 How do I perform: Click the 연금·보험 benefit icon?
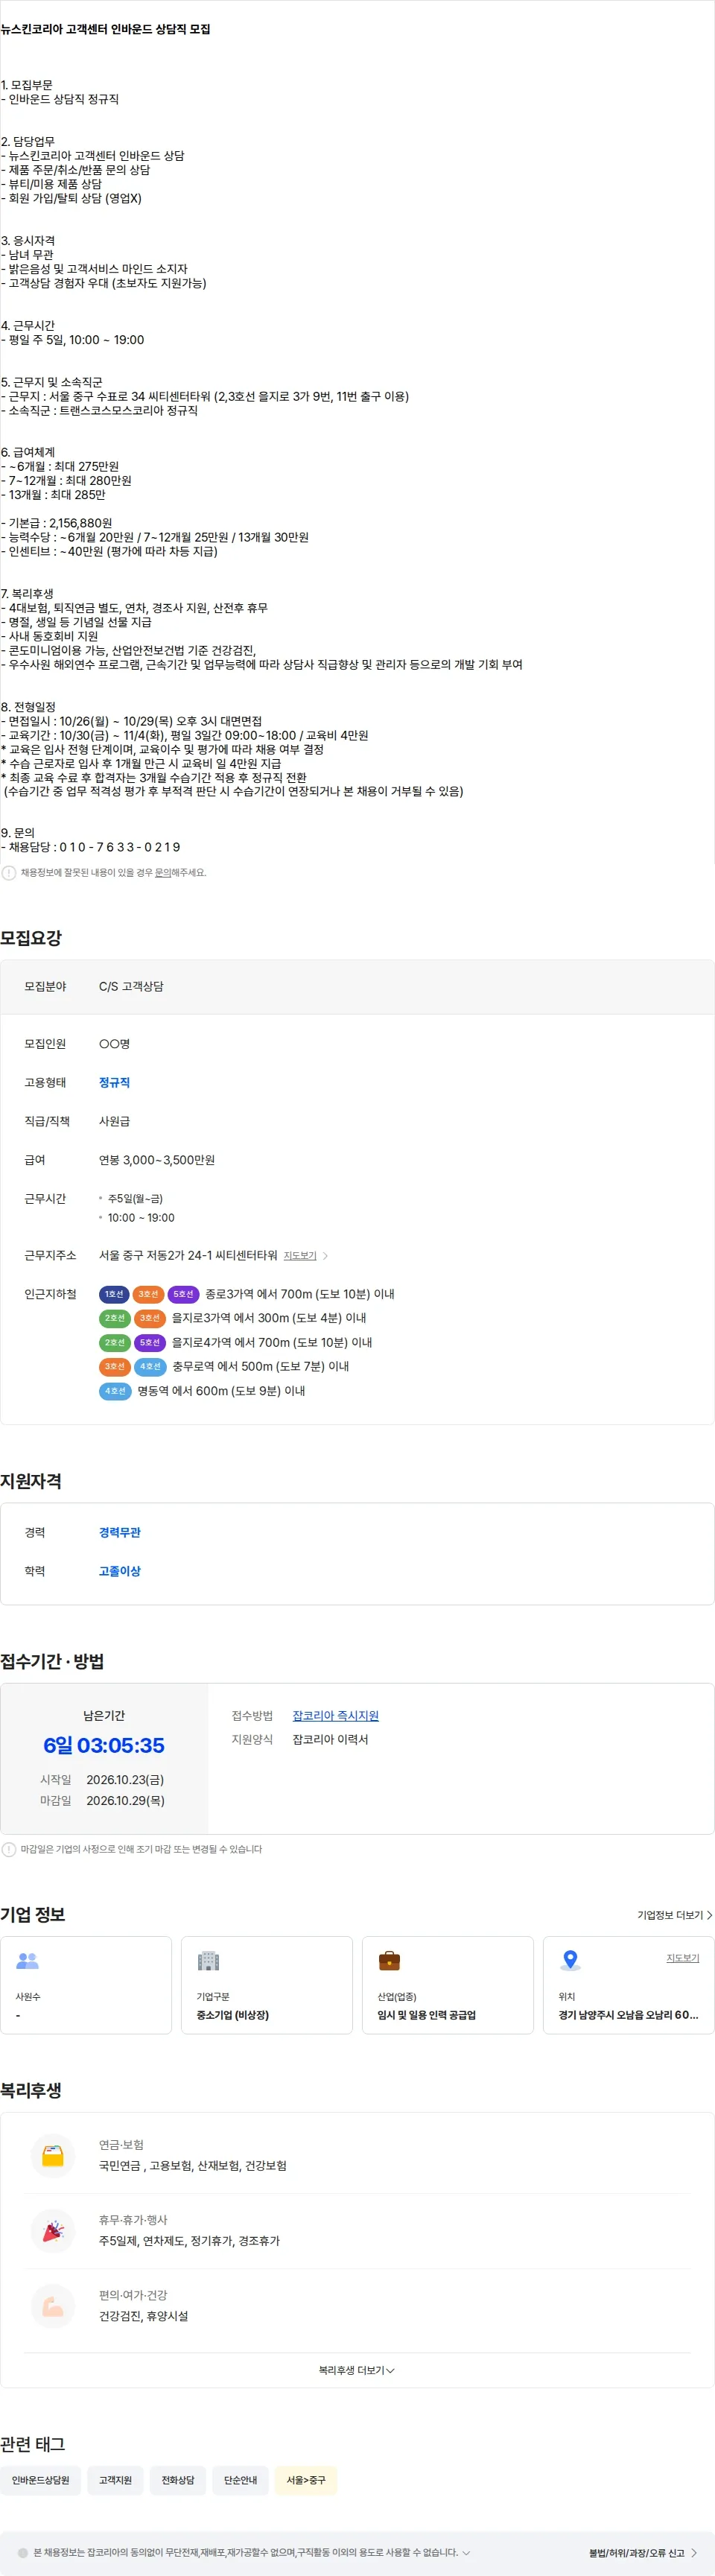coord(53,2155)
